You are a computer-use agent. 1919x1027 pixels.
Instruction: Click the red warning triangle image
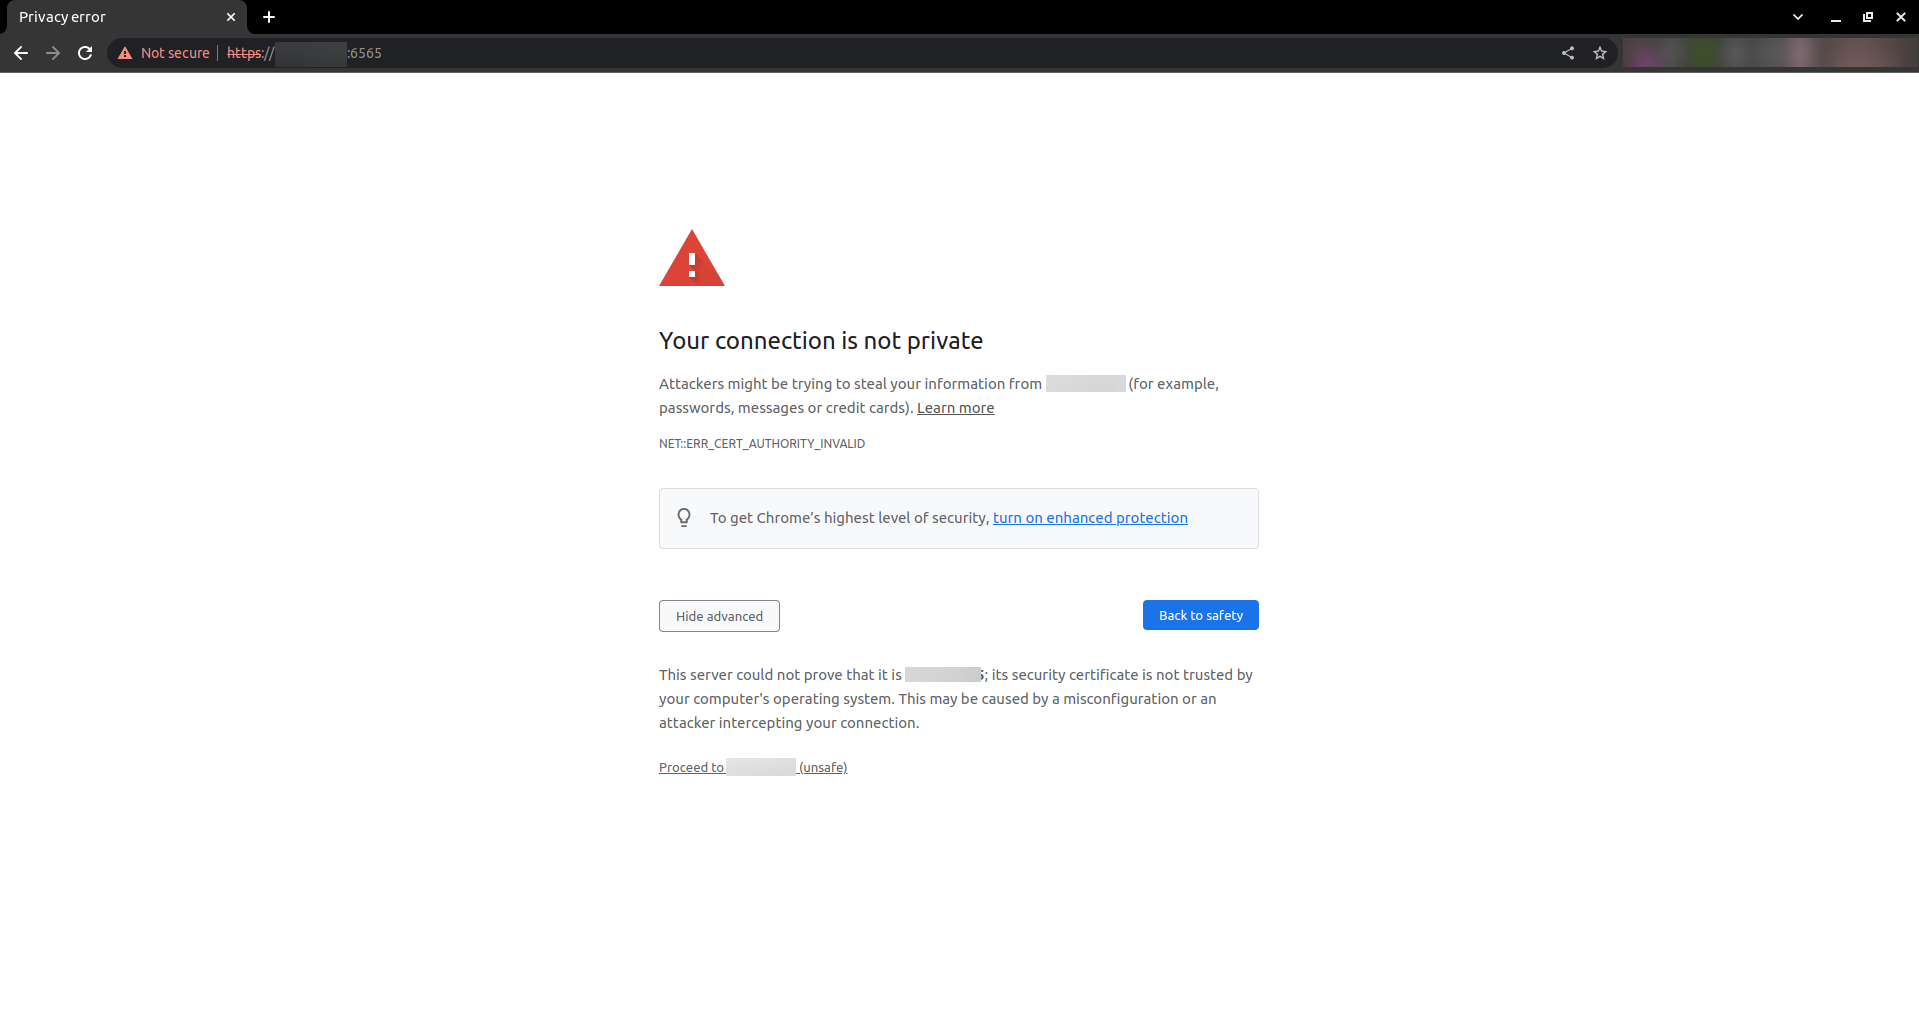pos(692,259)
